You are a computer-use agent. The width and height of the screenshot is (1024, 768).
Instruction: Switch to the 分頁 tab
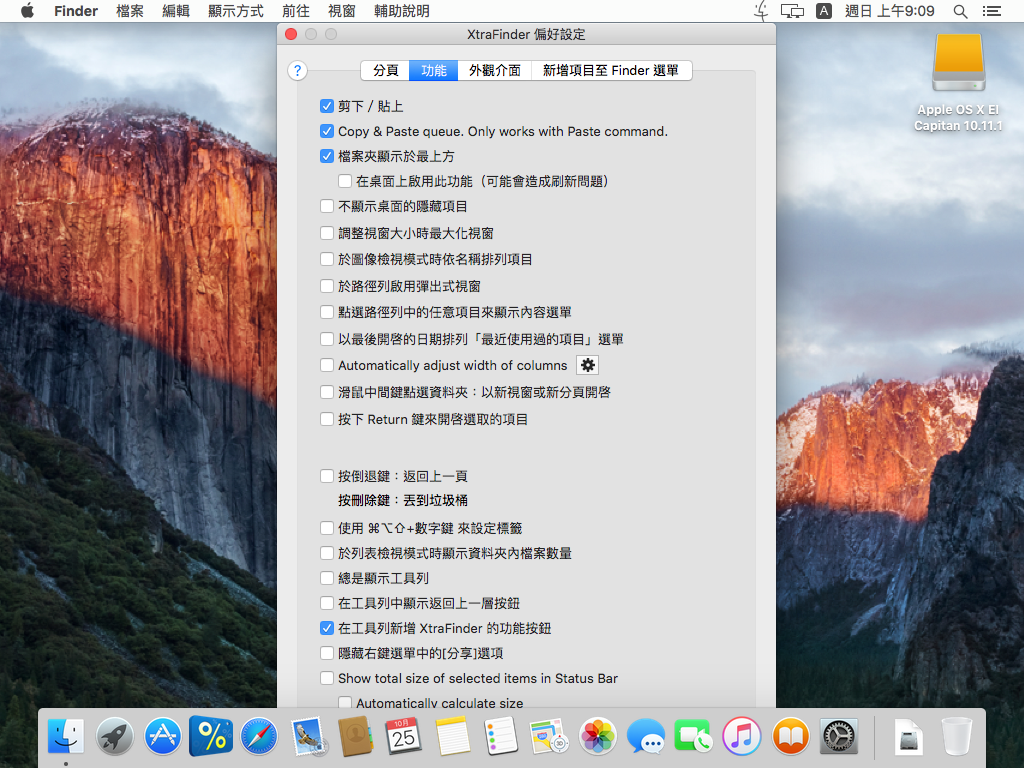(x=385, y=71)
